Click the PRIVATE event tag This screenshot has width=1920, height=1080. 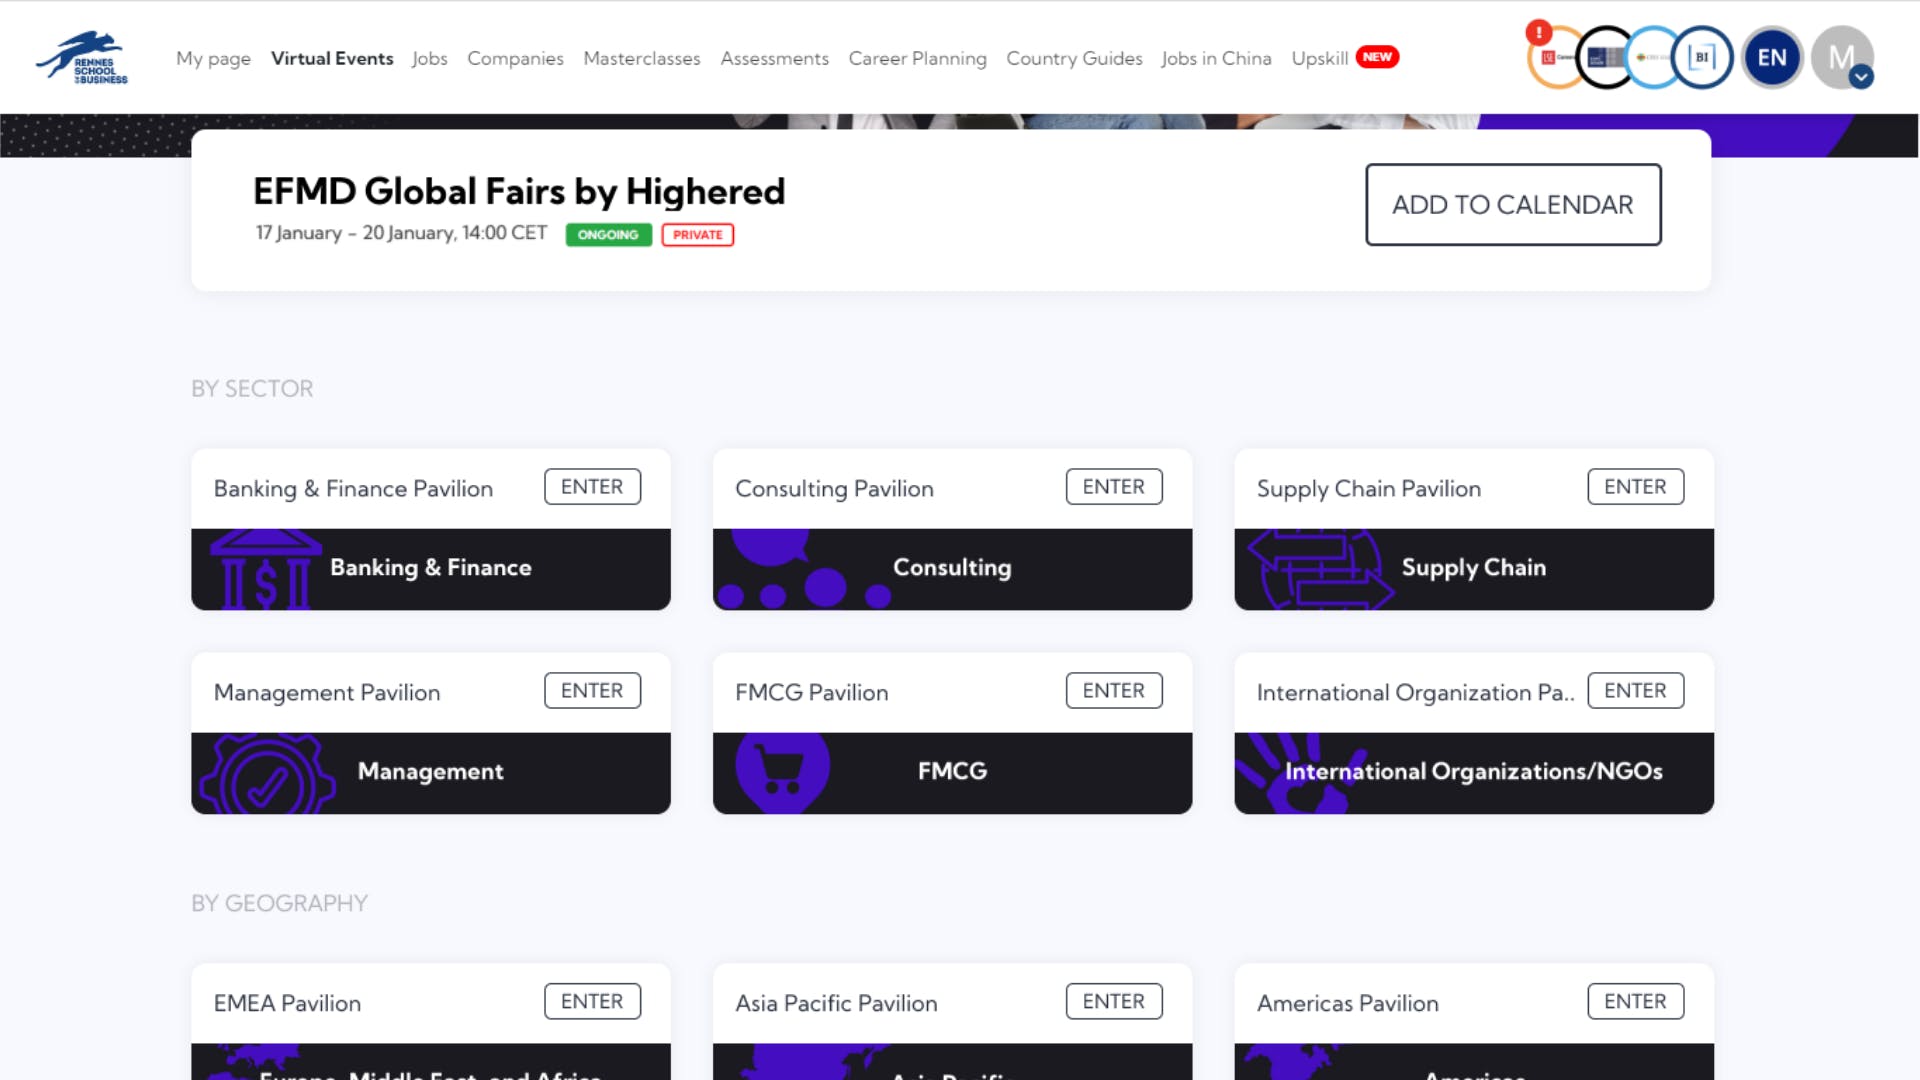coord(697,235)
